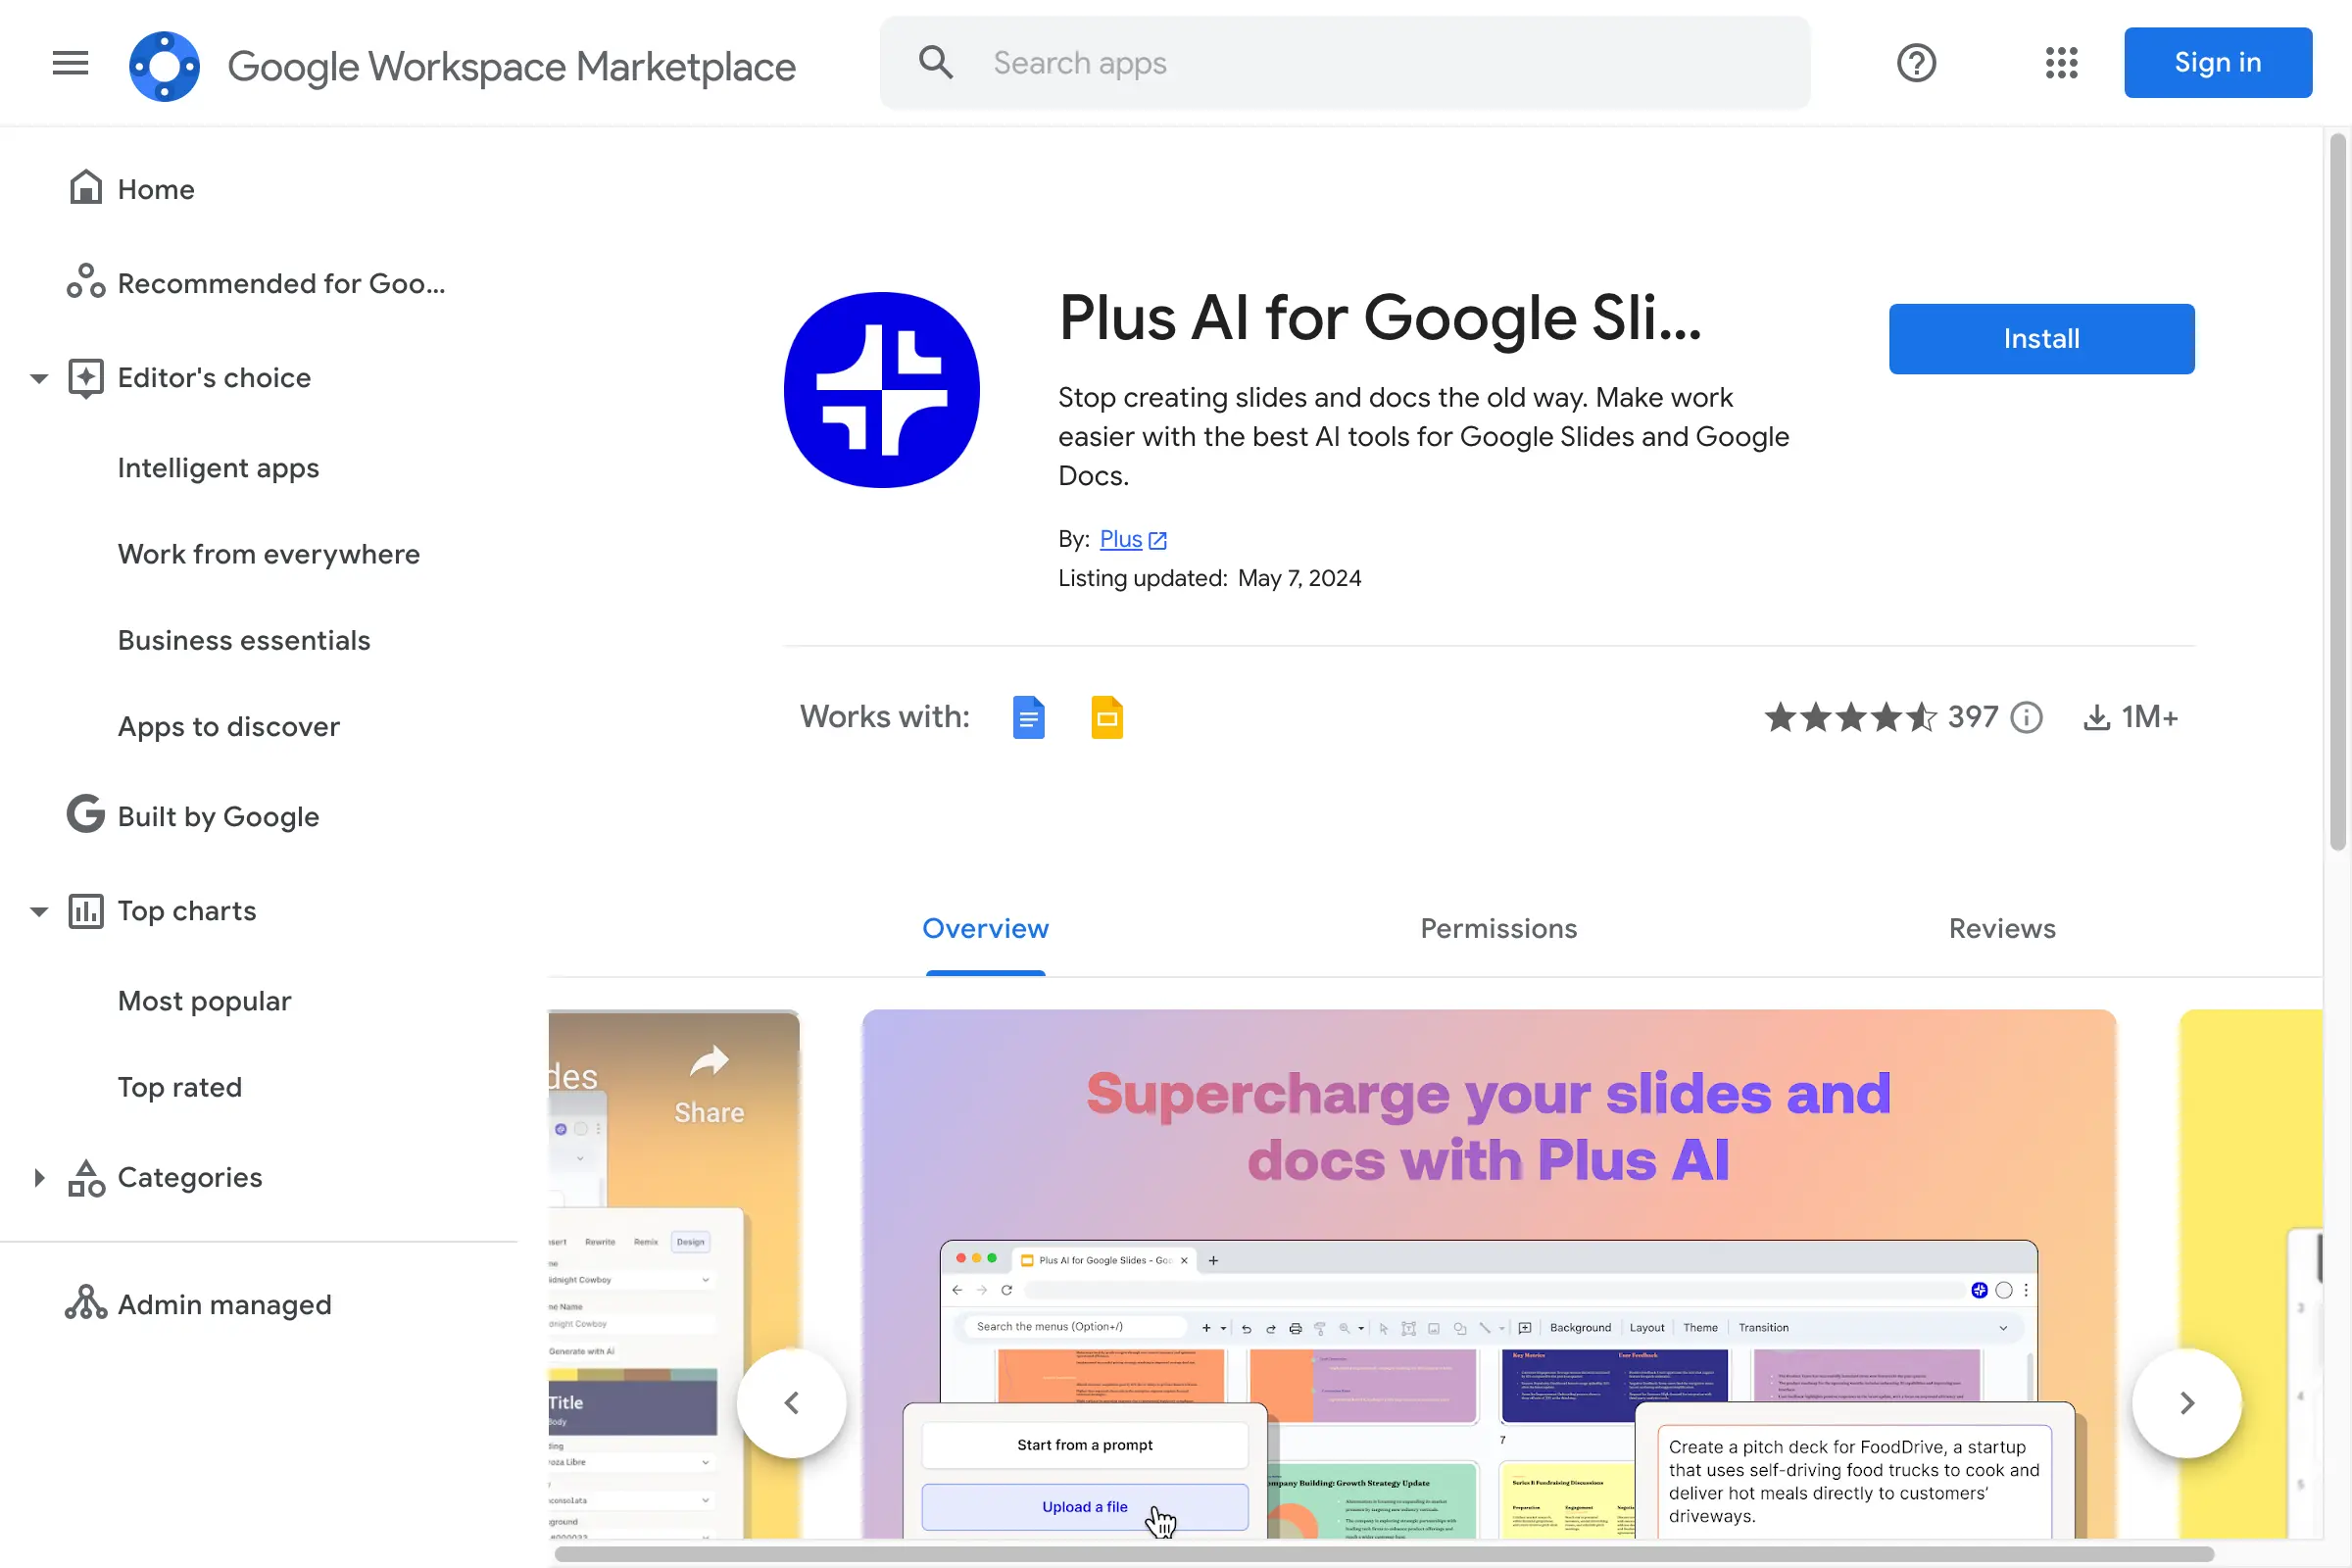Click the Install button
2352x1568 pixels.
(x=2042, y=338)
